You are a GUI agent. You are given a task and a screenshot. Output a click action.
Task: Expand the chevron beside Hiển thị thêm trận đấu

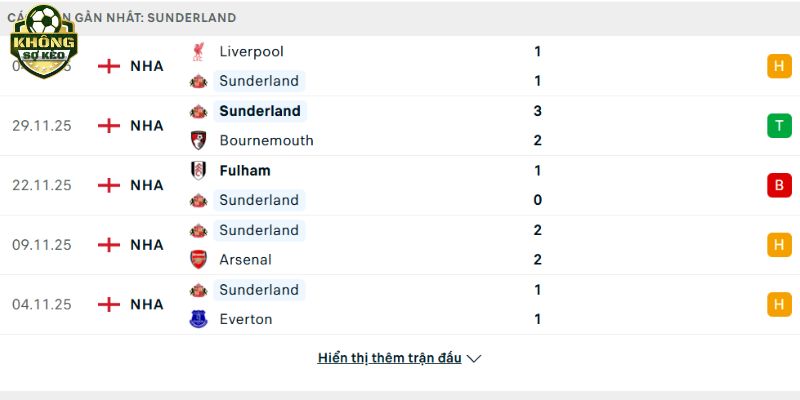point(474,358)
